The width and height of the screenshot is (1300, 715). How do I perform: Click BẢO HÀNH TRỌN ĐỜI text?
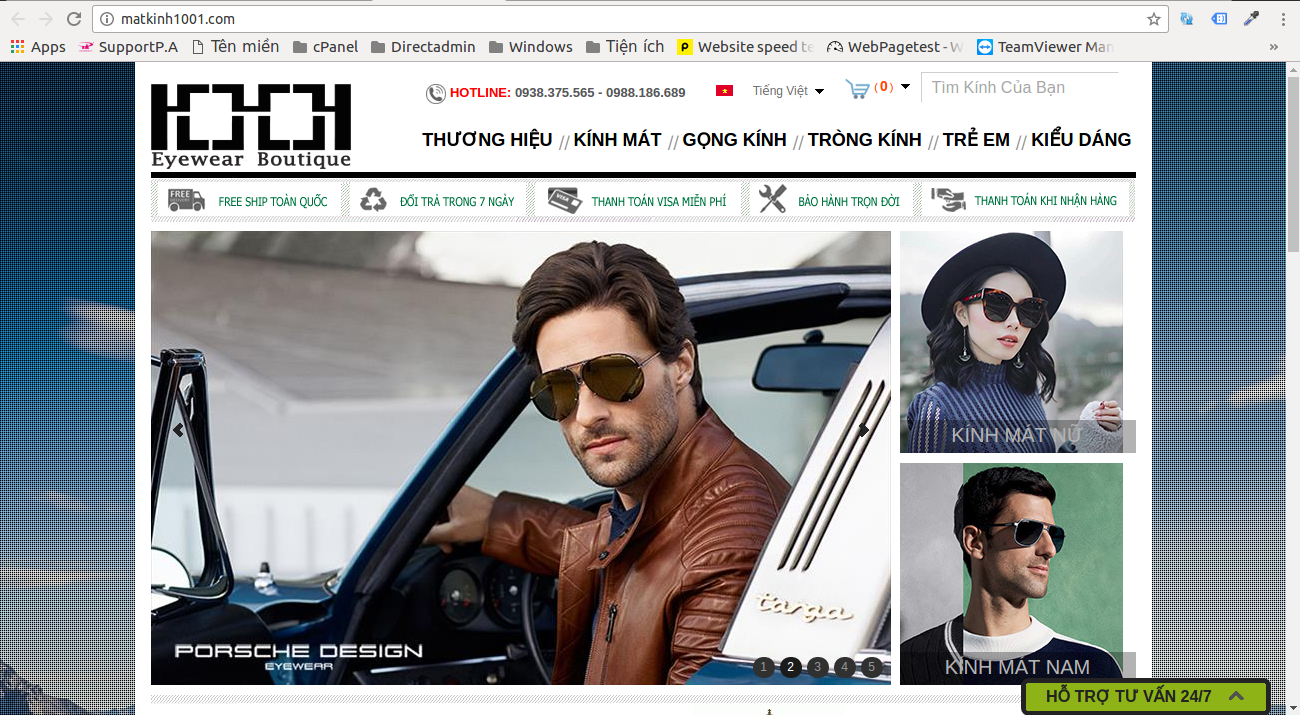pyautogui.click(x=849, y=202)
